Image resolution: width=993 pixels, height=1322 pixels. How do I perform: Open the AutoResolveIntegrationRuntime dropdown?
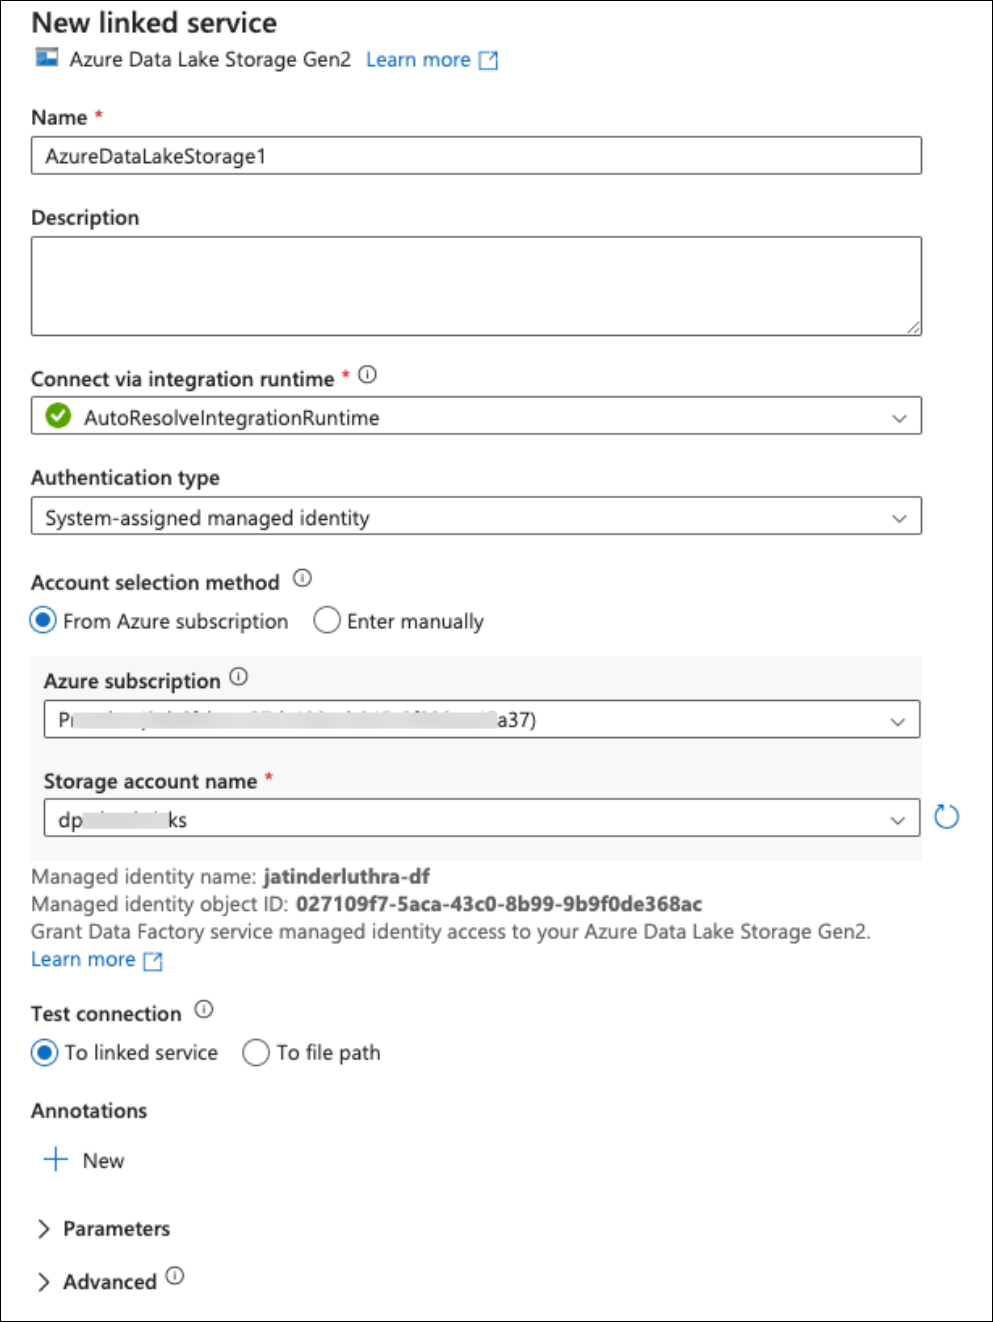tap(476, 417)
